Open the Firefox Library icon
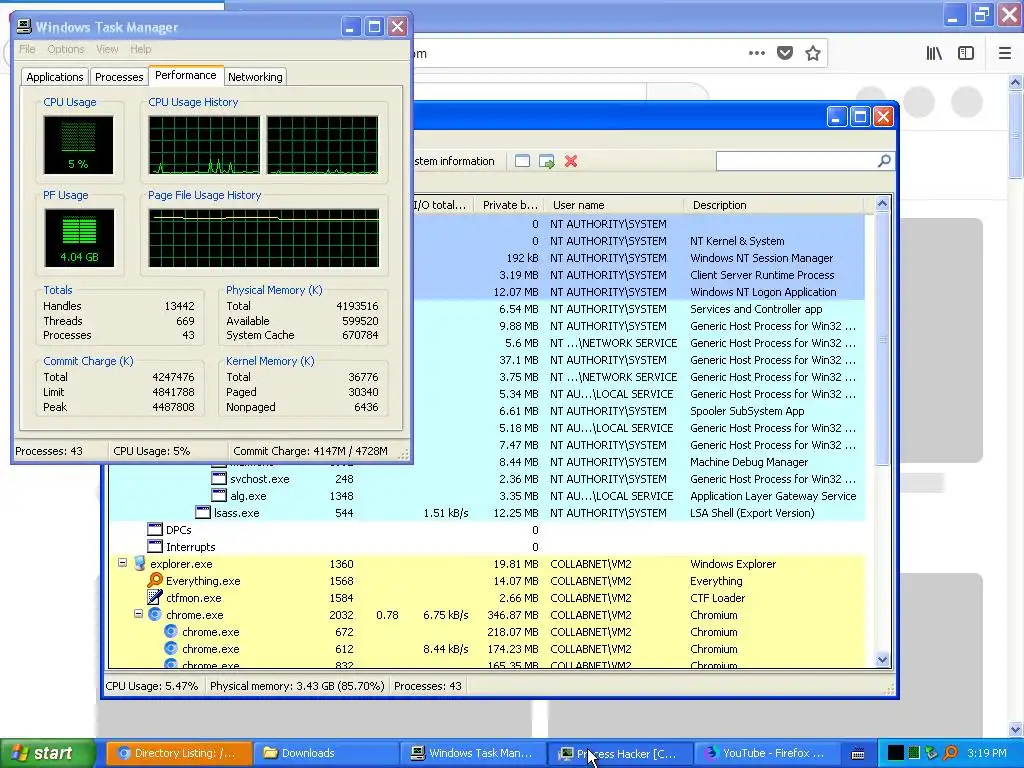 pos(934,53)
